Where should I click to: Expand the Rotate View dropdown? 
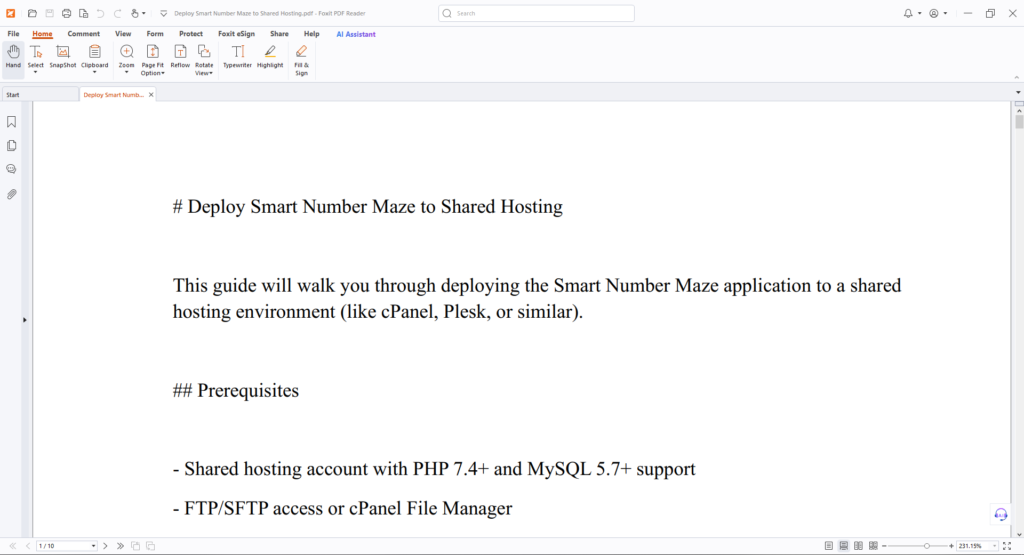click(x=204, y=73)
